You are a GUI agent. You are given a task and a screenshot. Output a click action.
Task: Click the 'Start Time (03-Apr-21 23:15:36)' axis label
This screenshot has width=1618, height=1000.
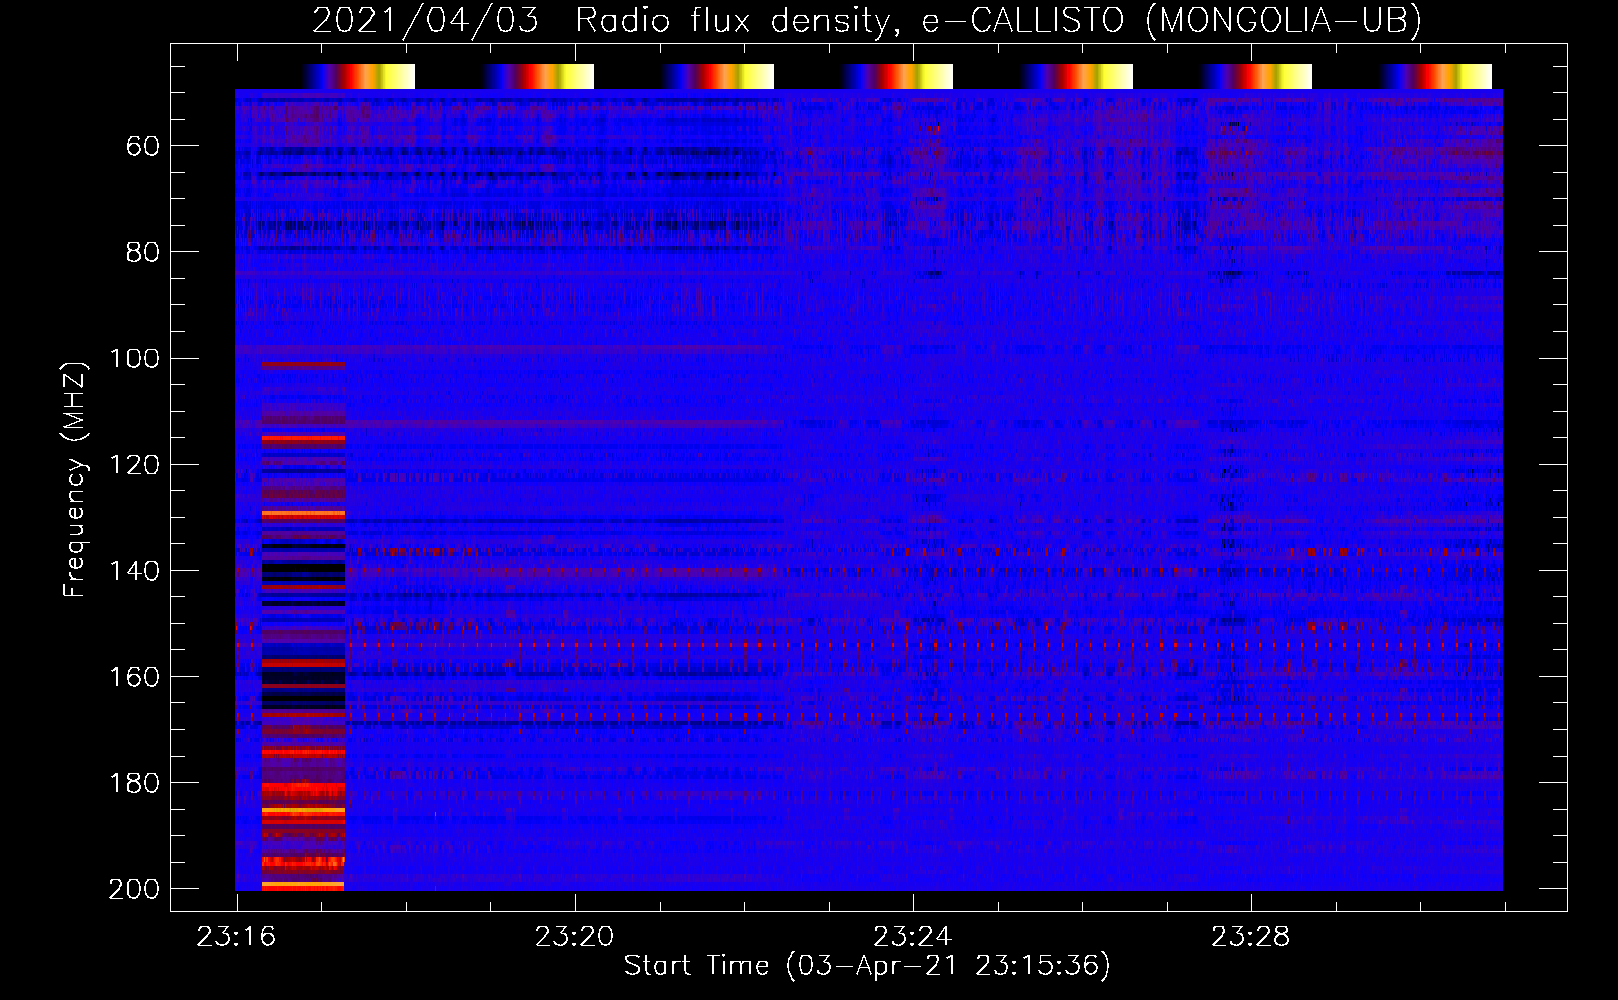(867, 966)
